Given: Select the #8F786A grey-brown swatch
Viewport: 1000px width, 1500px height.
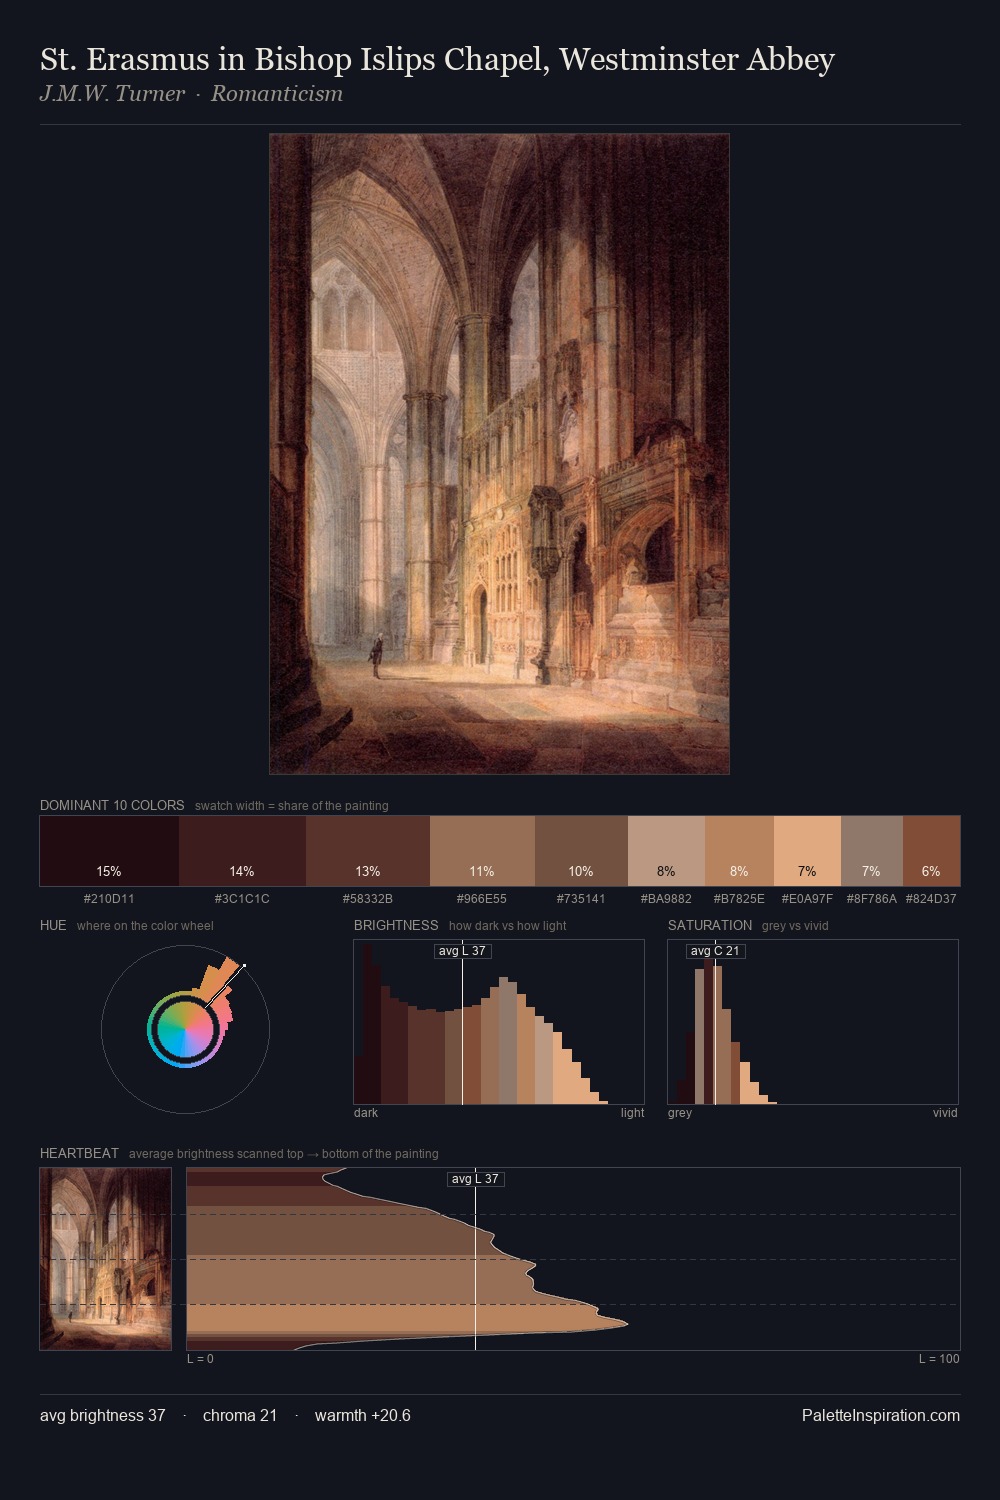Looking at the screenshot, I should pos(872,851).
